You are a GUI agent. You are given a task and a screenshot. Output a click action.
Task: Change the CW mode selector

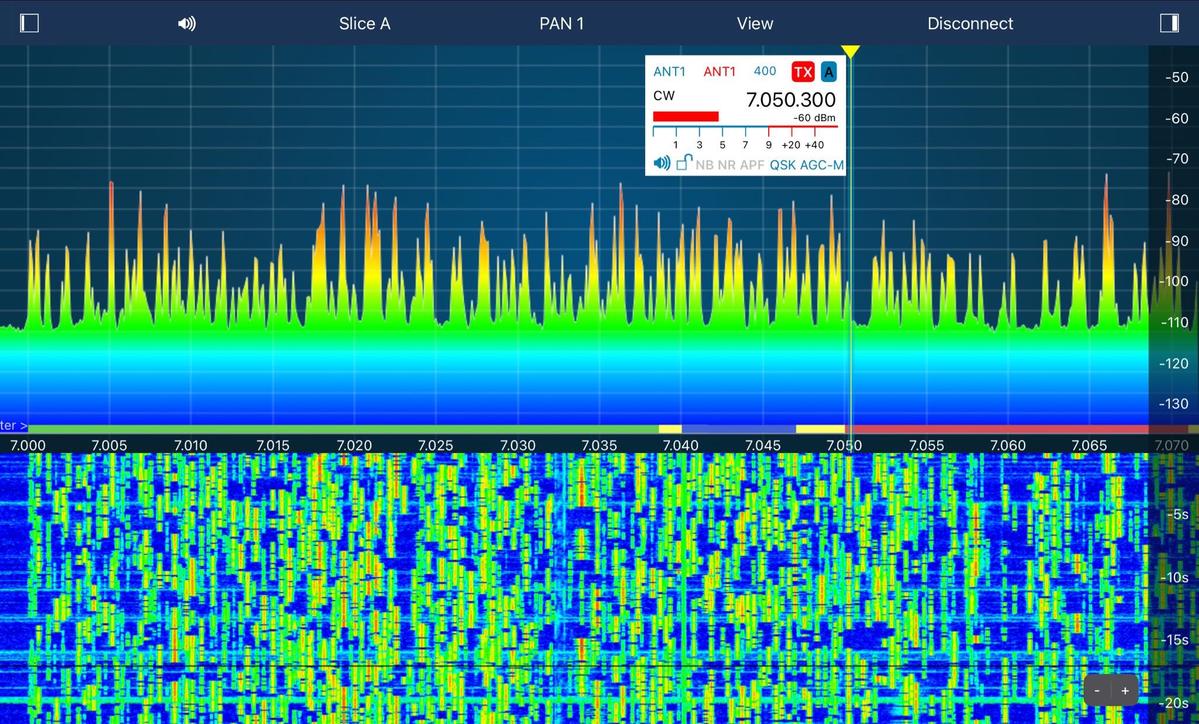coord(664,96)
